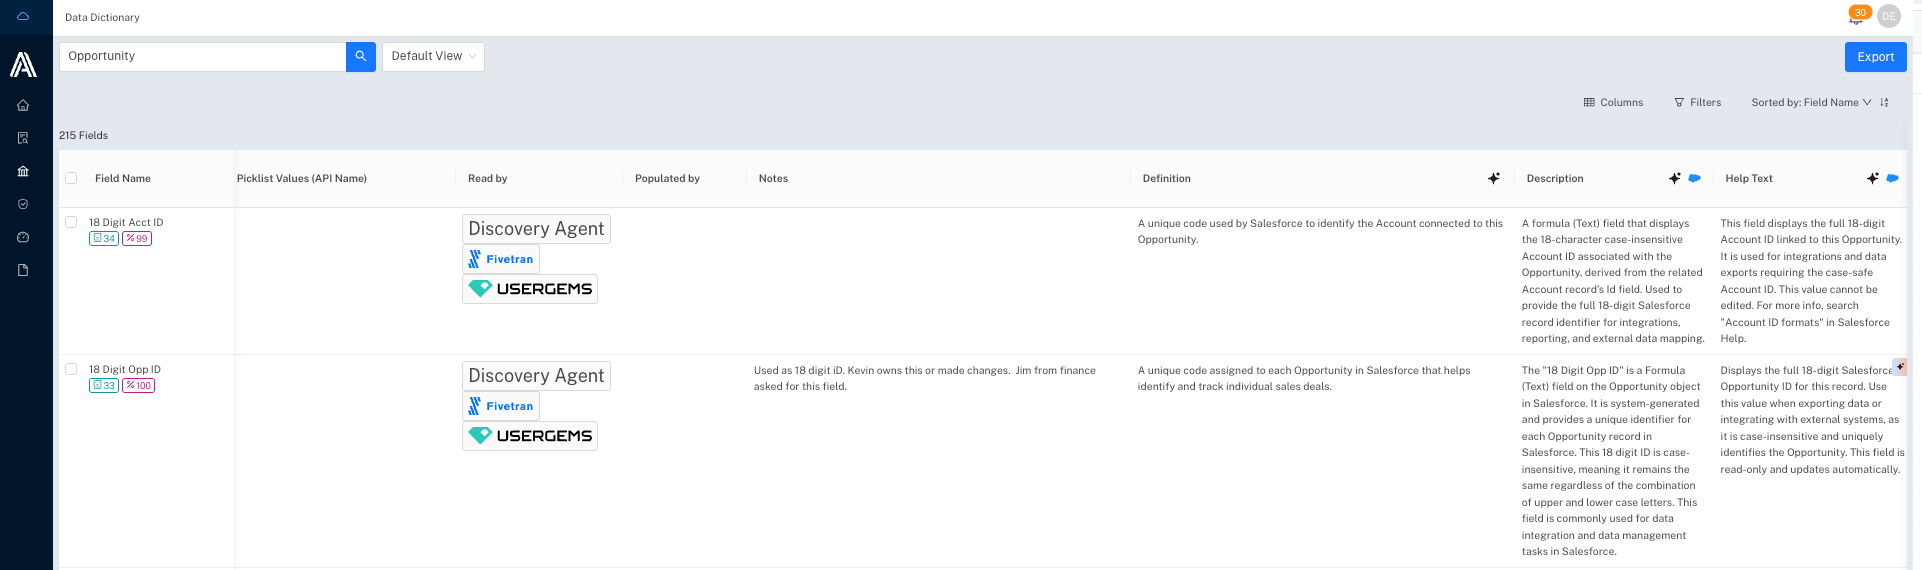The image size is (1922, 570).
Task: Click help text 'Displays the full 18-digit Salesforce'
Action: pos(1812,419)
